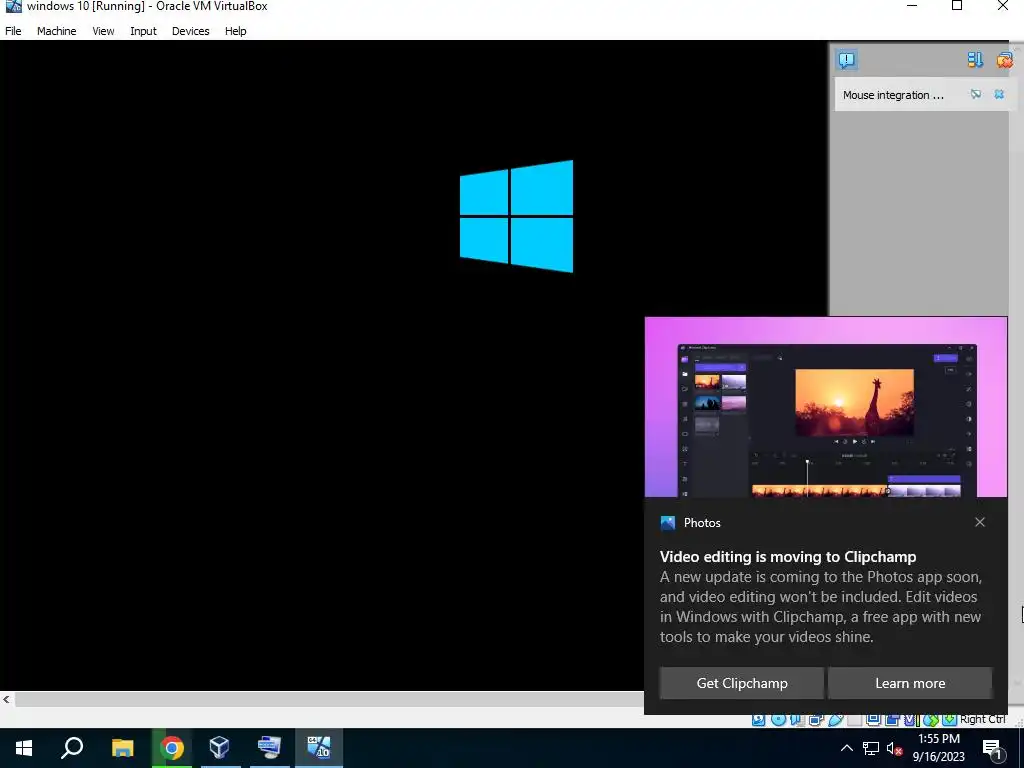Click the Video editing is moving to Clipchamp headline
The width and height of the screenshot is (1024, 768).
[x=788, y=556]
